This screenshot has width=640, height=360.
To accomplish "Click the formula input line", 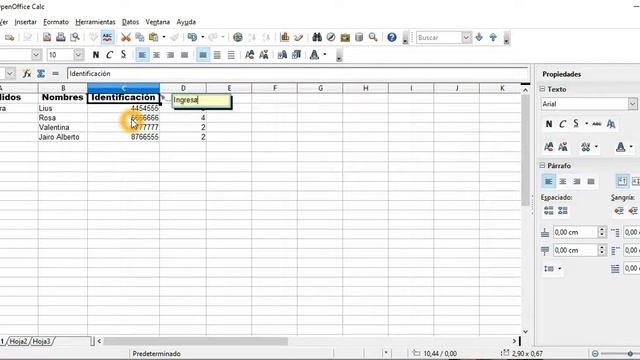I will pos(298,73).
